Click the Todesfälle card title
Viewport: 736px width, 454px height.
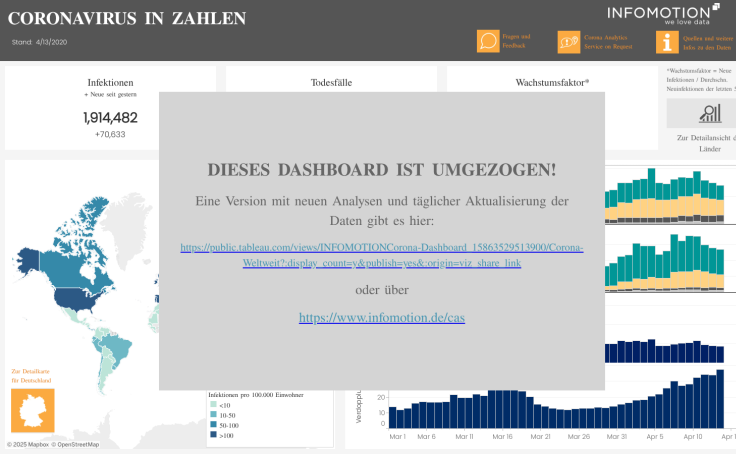tap(331, 83)
